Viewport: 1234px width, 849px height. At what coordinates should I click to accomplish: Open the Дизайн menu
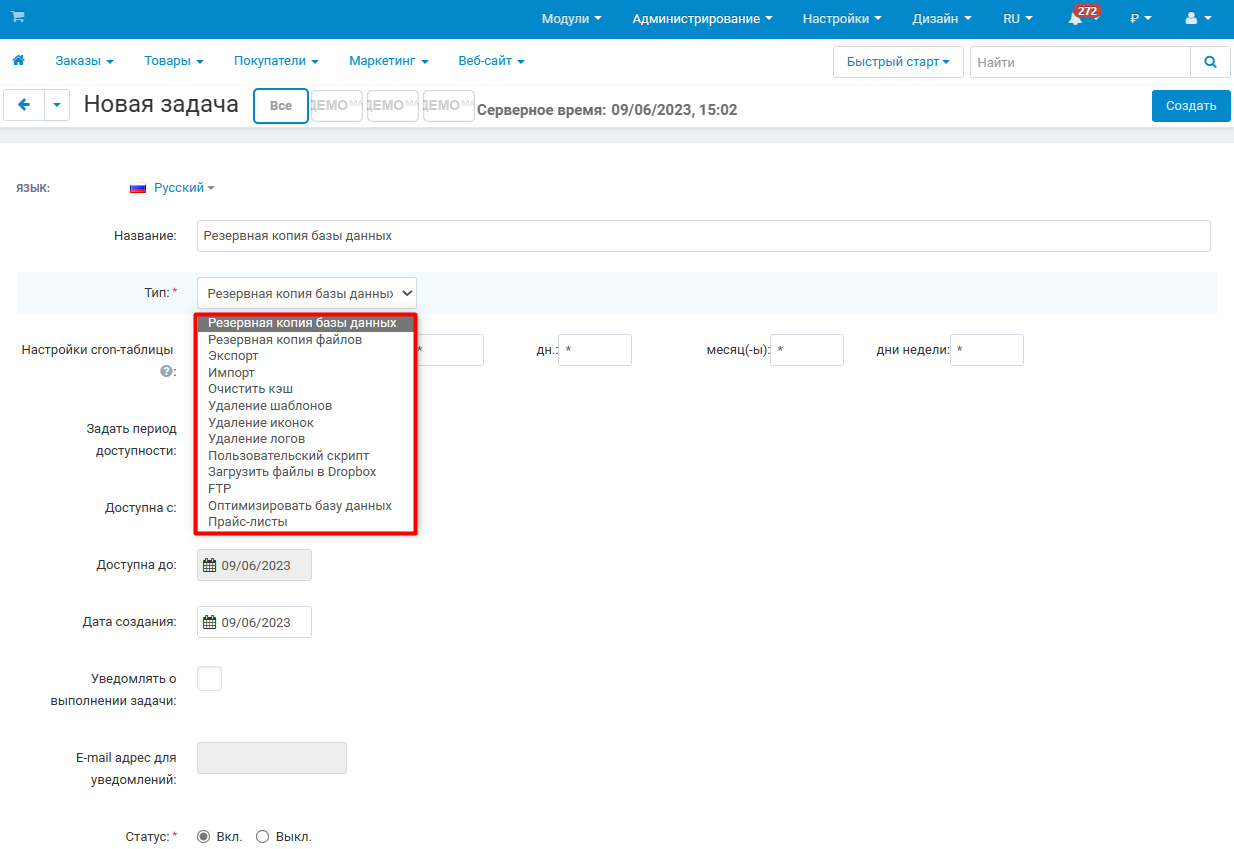(x=942, y=18)
